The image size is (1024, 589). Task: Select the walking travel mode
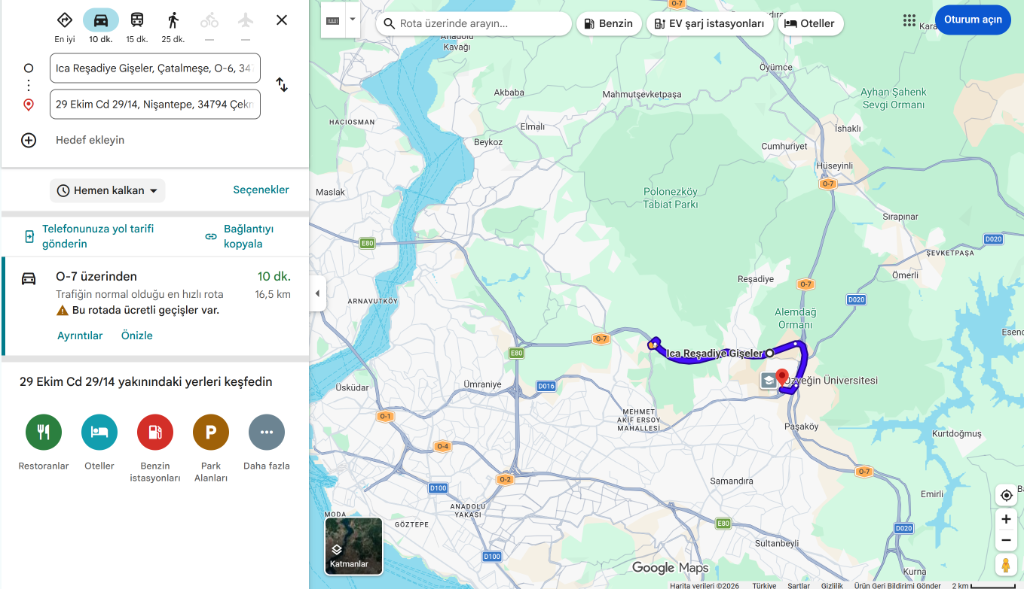click(173, 20)
